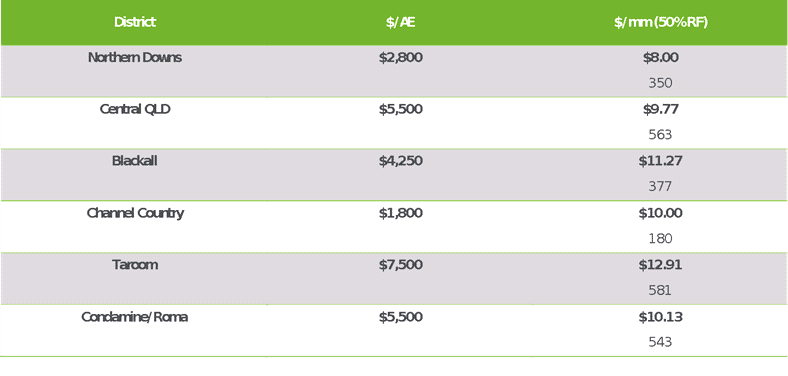Click the $2,800 value for Northern Downs
Image resolution: width=788 pixels, height=376 pixels.
401,57
